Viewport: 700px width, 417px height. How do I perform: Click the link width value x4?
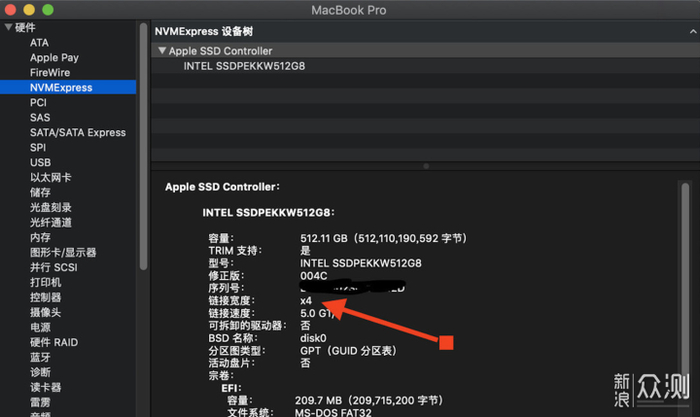[306, 301]
